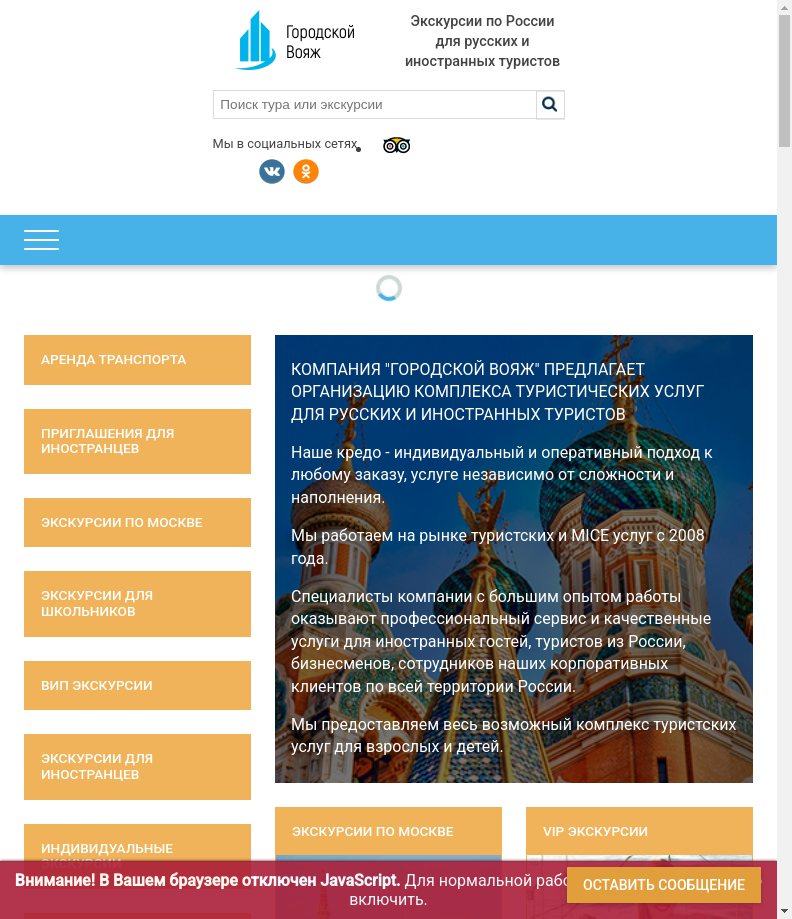Screen dimensions: 792x919
Task: Open the Odnoklassniki social icon
Action: click(x=305, y=172)
